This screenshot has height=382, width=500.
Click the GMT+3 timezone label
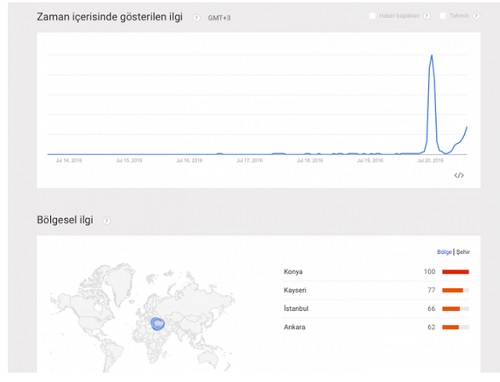(x=219, y=18)
